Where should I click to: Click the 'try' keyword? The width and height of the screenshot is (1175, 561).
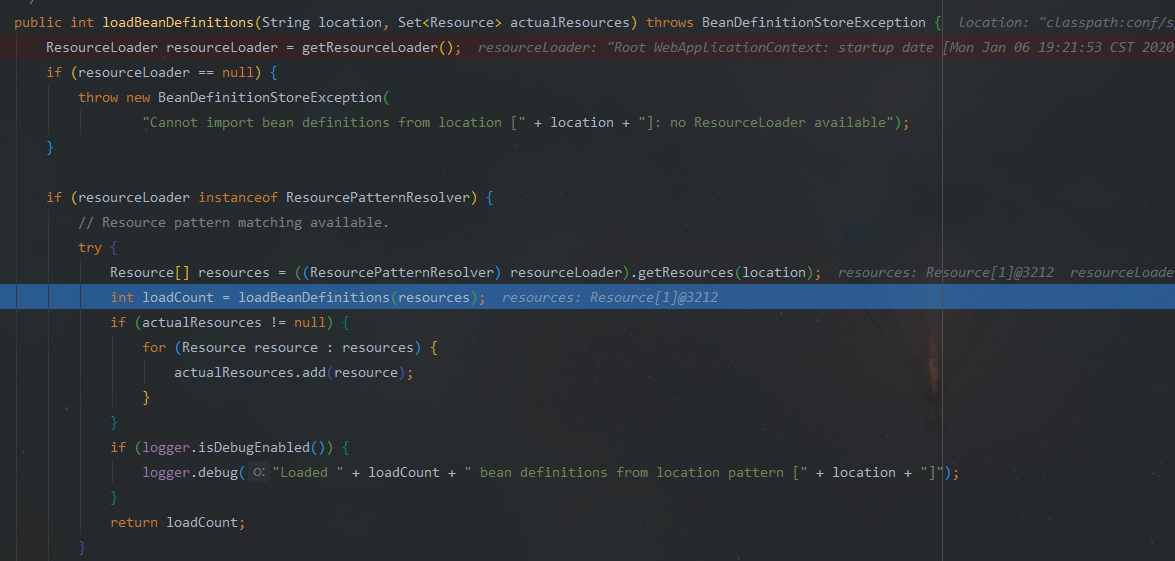[x=90, y=248]
